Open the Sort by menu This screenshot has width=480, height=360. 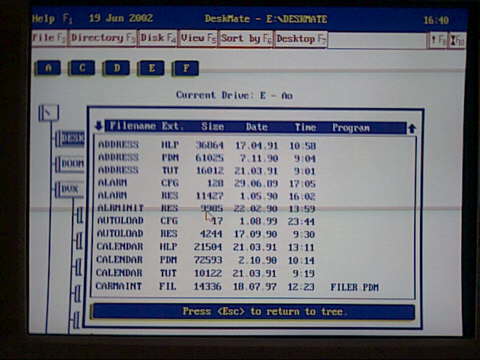(x=246, y=39)
